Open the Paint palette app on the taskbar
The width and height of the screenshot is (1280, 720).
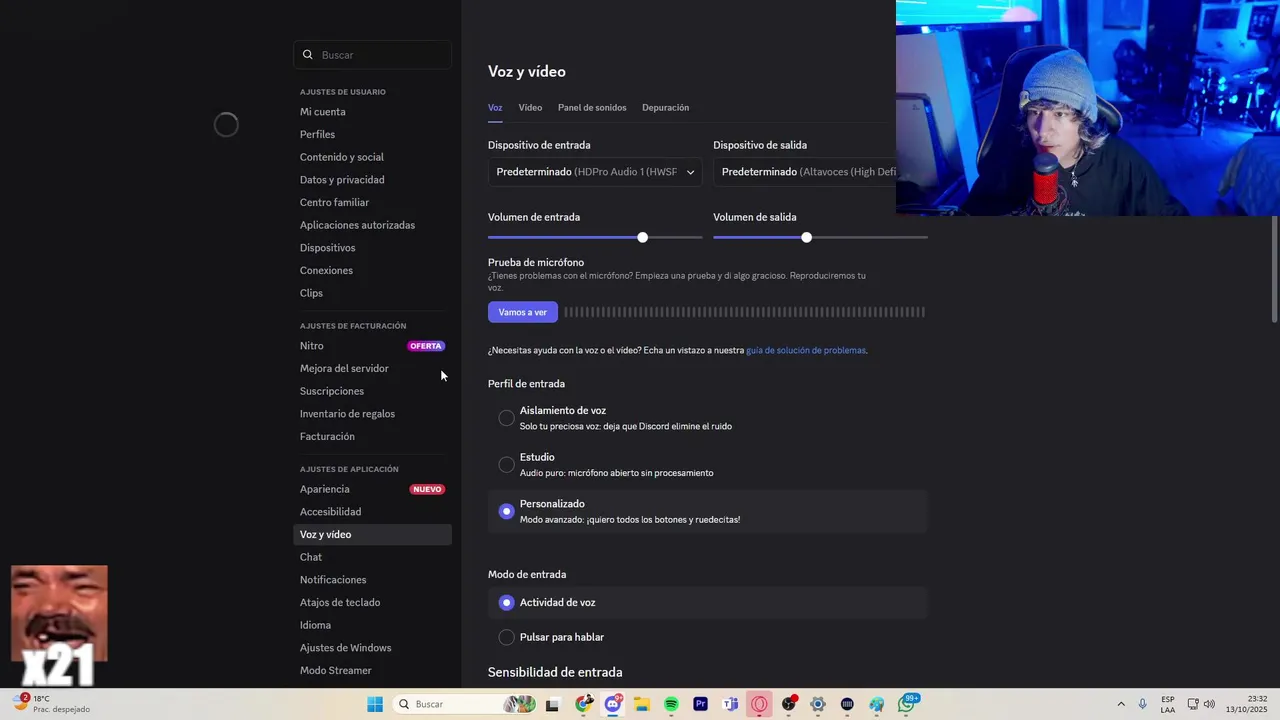point(876,704)
